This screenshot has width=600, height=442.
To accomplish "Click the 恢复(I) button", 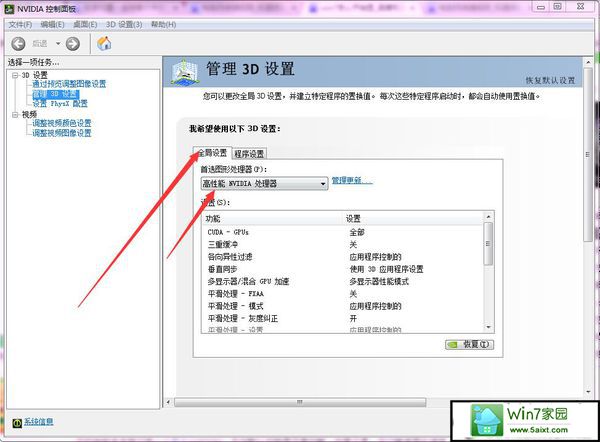I will (470, 344).
